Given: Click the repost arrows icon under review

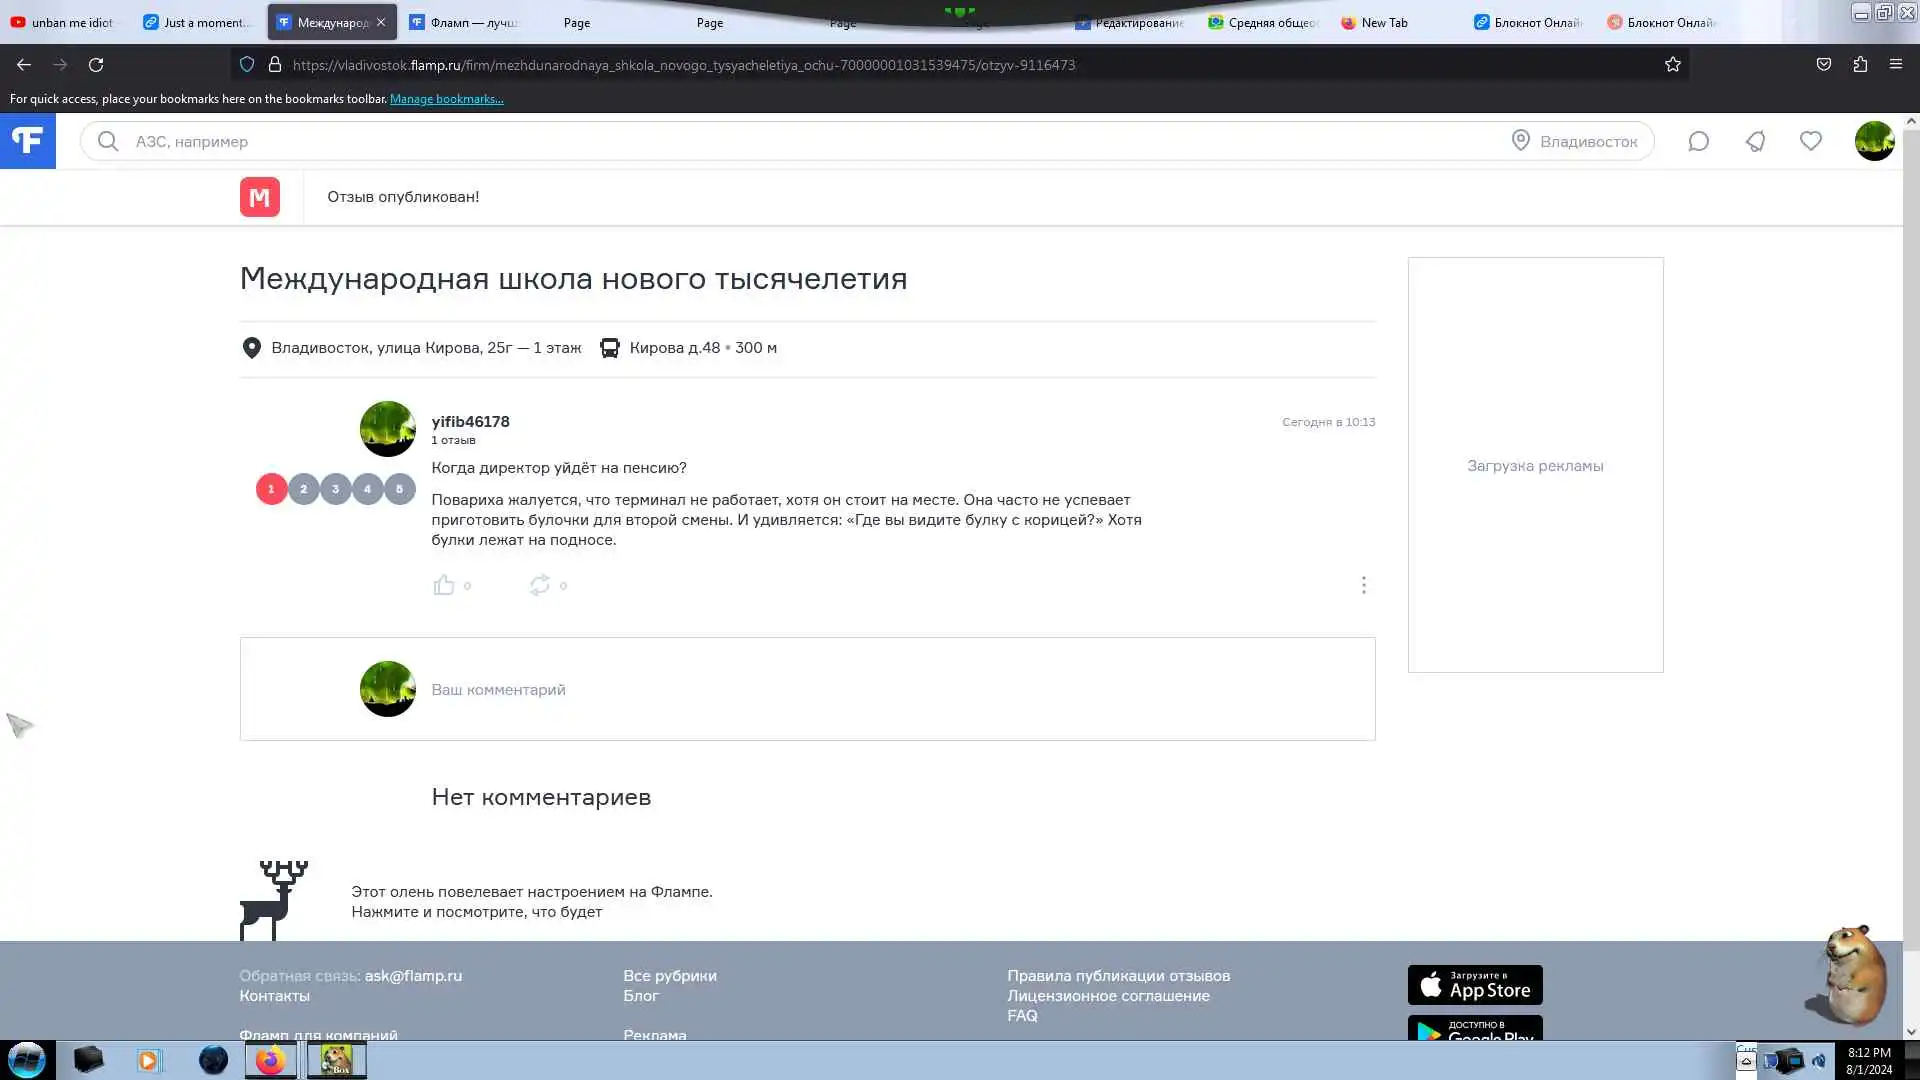Looking at the screenshot, I should tap(540, 585).
